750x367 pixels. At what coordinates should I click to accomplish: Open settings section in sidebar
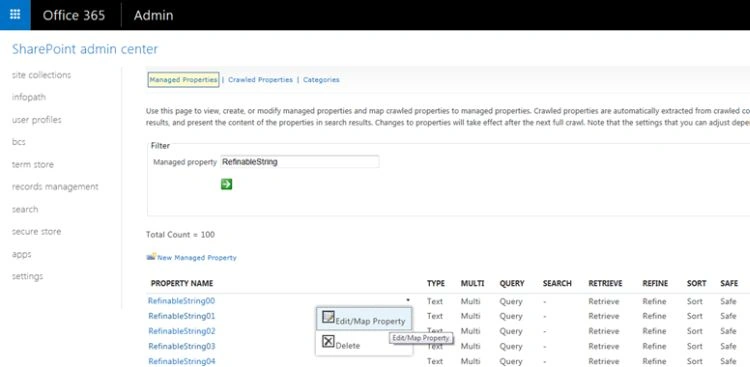pyautogui.click(x=27, y=276)
